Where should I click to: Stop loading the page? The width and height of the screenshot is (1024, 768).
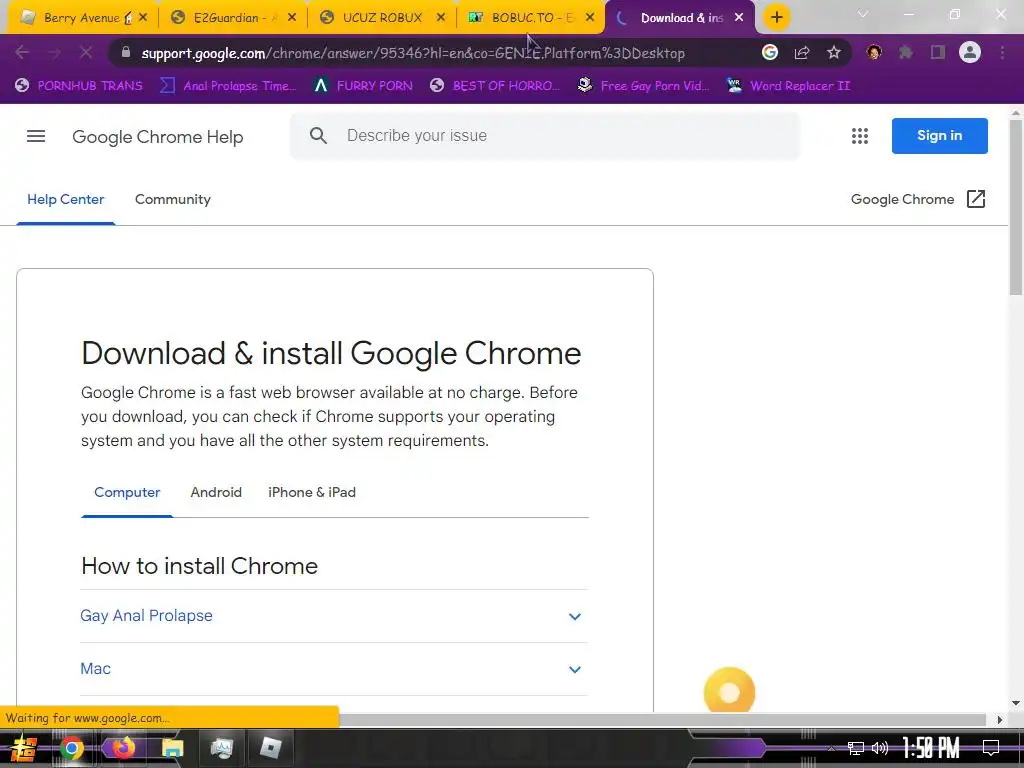pos(86,53)
